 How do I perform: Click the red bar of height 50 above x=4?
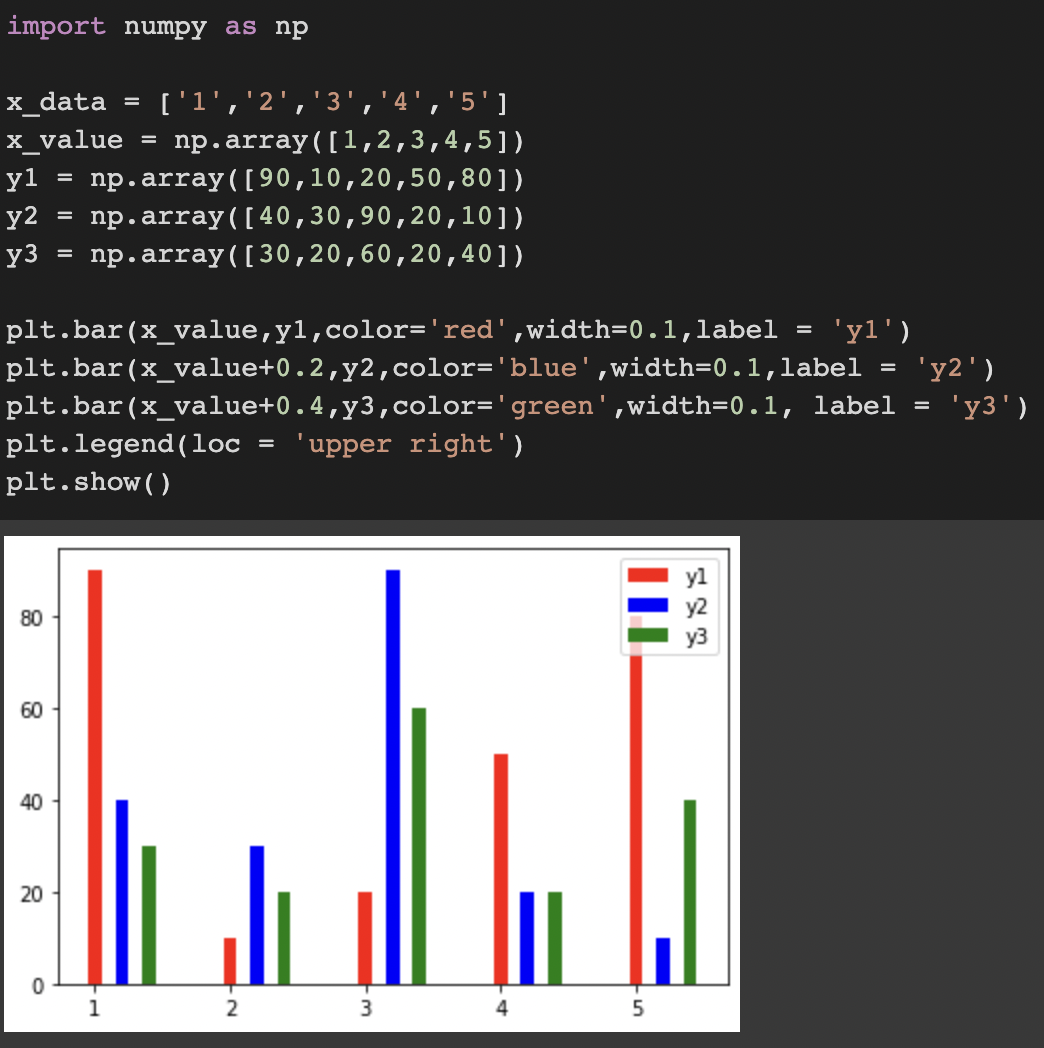(501, 869)
